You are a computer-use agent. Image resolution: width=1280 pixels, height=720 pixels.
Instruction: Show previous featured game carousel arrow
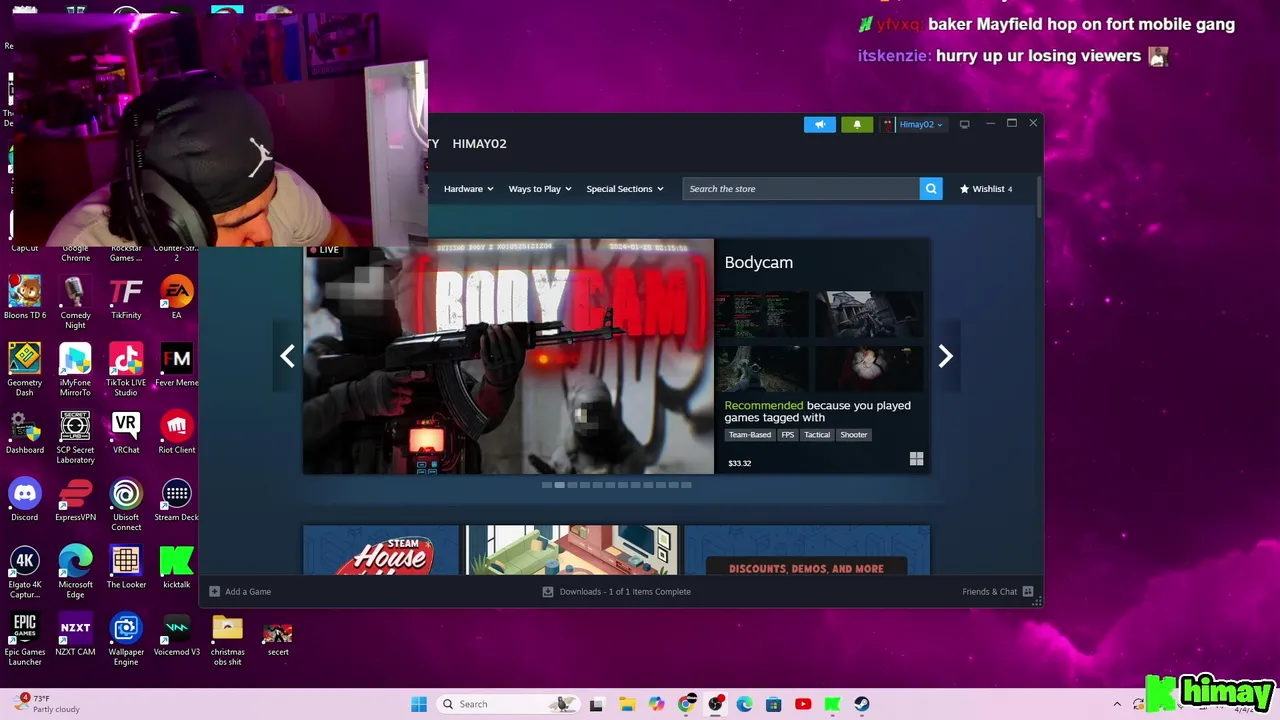[x=287, y=356]
